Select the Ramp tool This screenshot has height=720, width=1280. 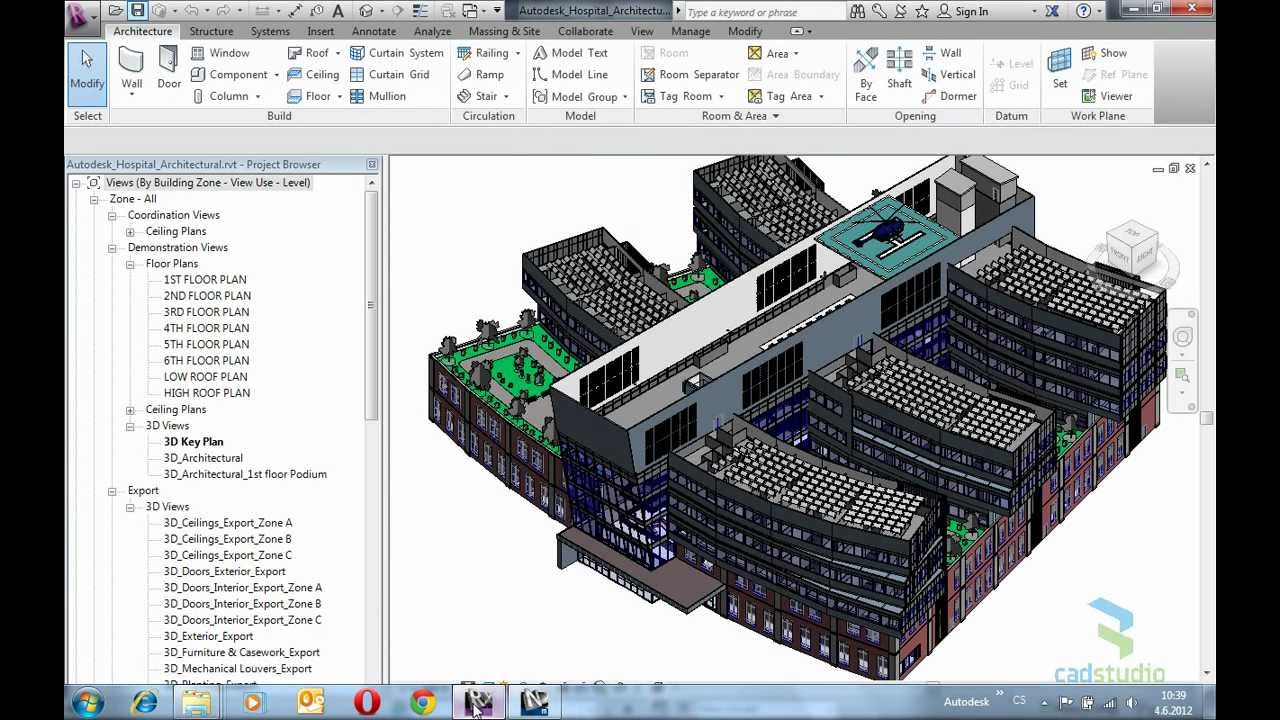[480, 75]
